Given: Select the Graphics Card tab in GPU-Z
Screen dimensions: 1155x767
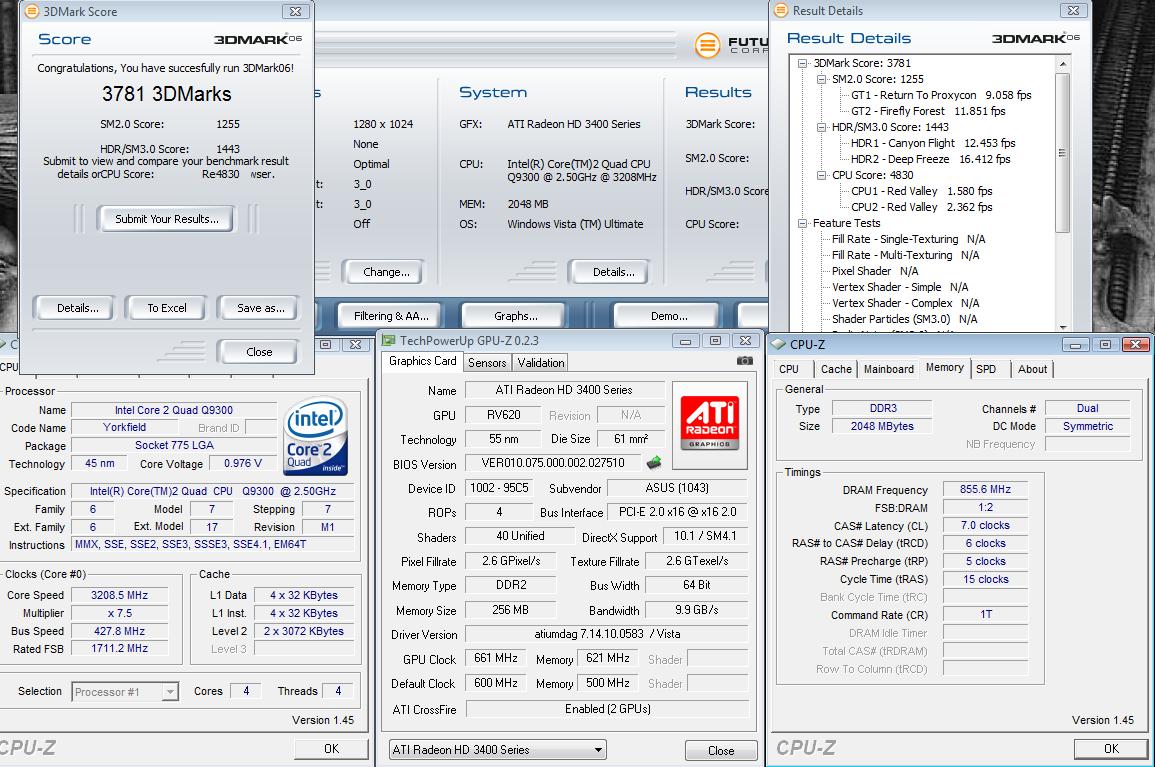Looking at the screenshot, I should click(x=423, y=361).
